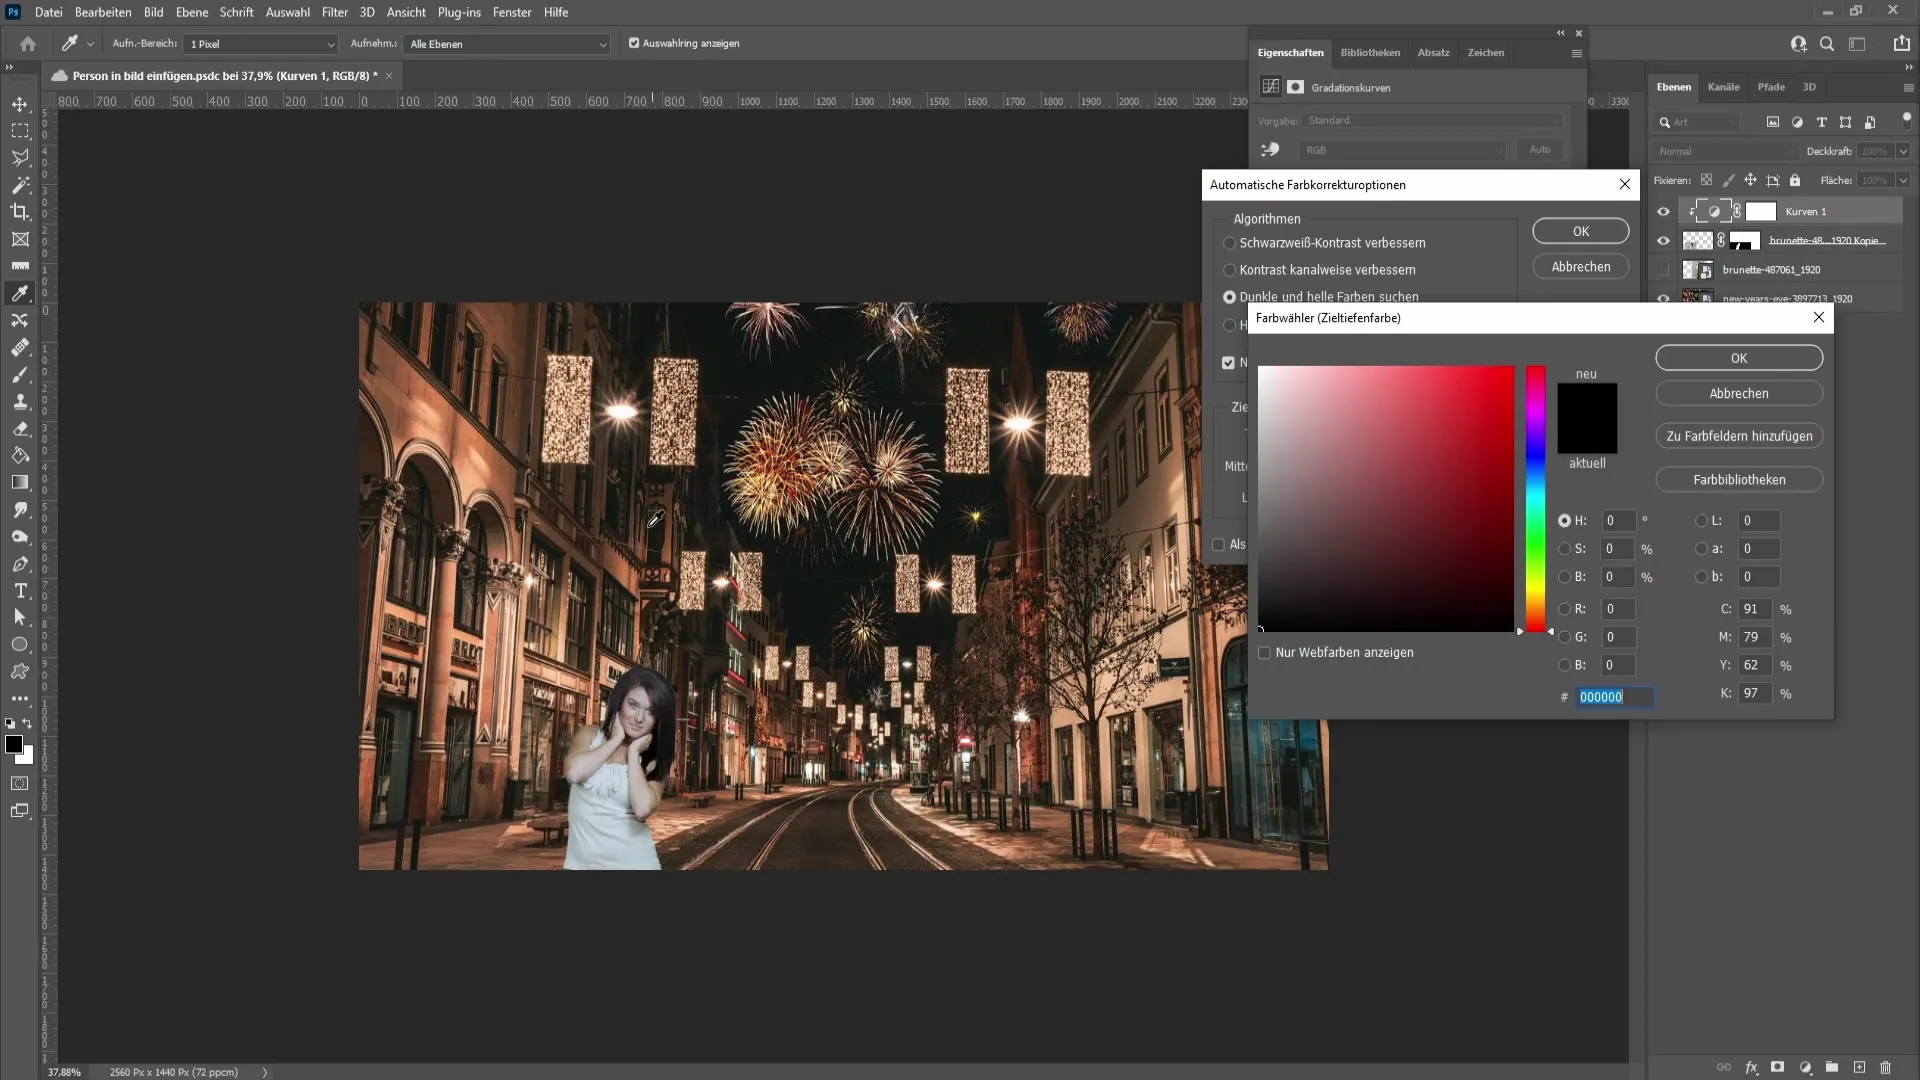Click Zu Farbfeldern hinzufügen button
Viewport: 1920px width, 1080px height.
coord(1739,437)
